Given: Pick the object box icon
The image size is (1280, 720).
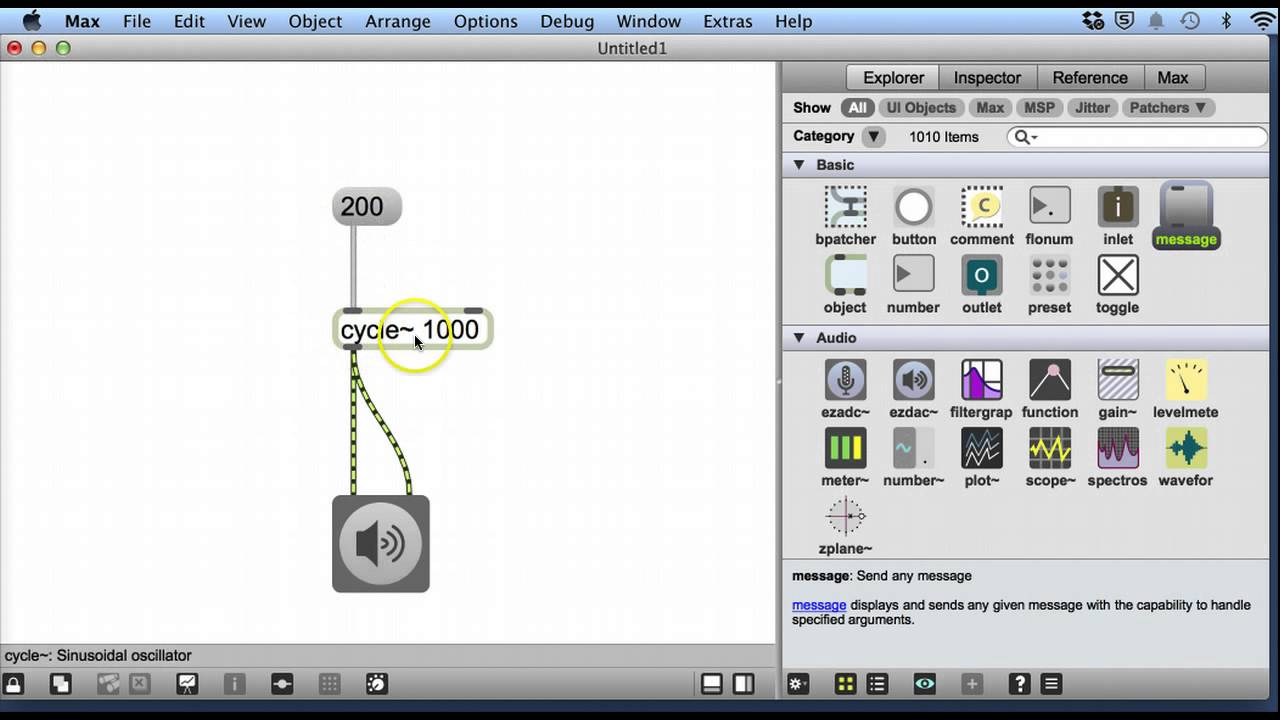Looking at the screenshot, I should click(x=846, y=275).
